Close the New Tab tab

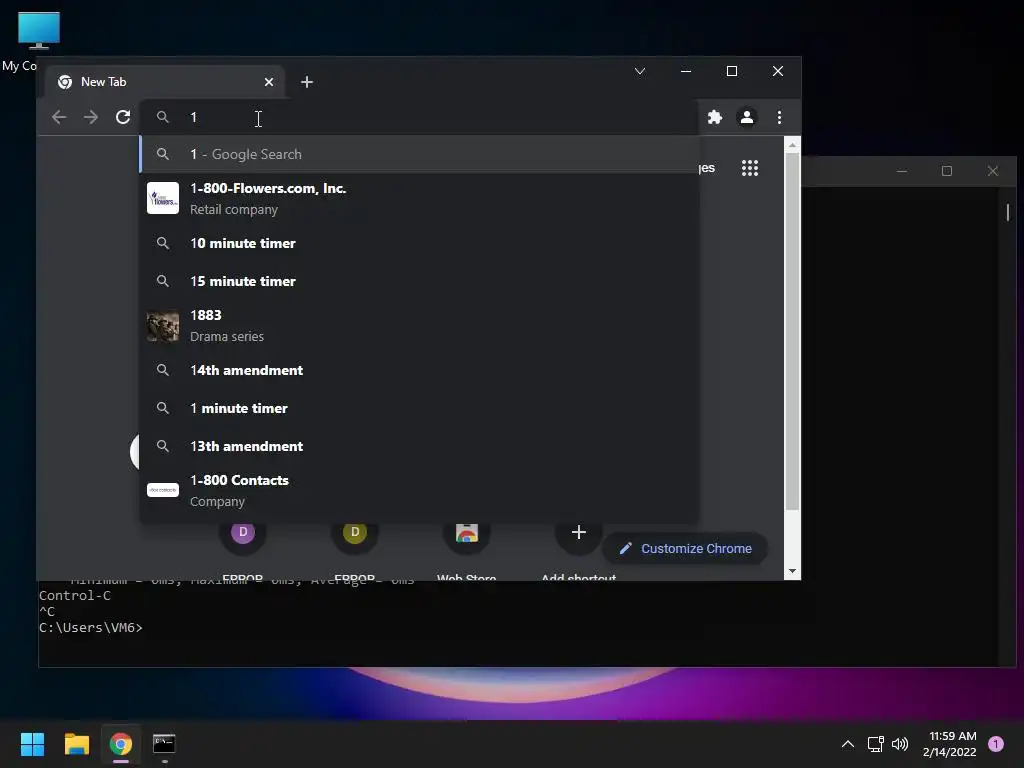(x=269, y=82)
